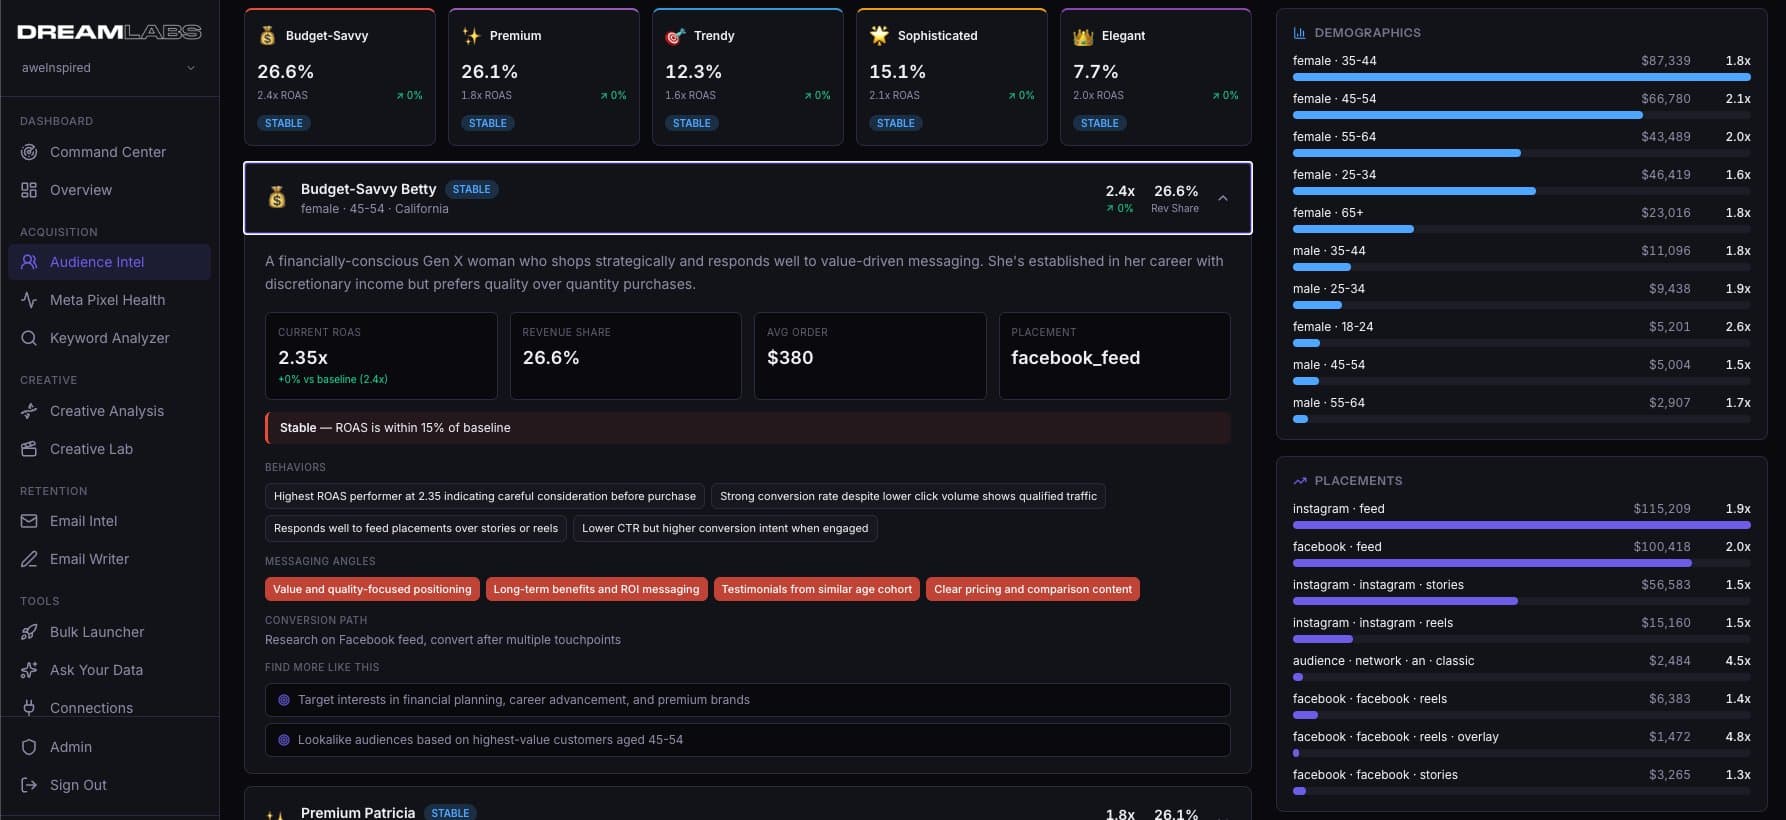Select the Sophisticated persona card
The image size is (1786, 820).
click(x=951, y=78)
